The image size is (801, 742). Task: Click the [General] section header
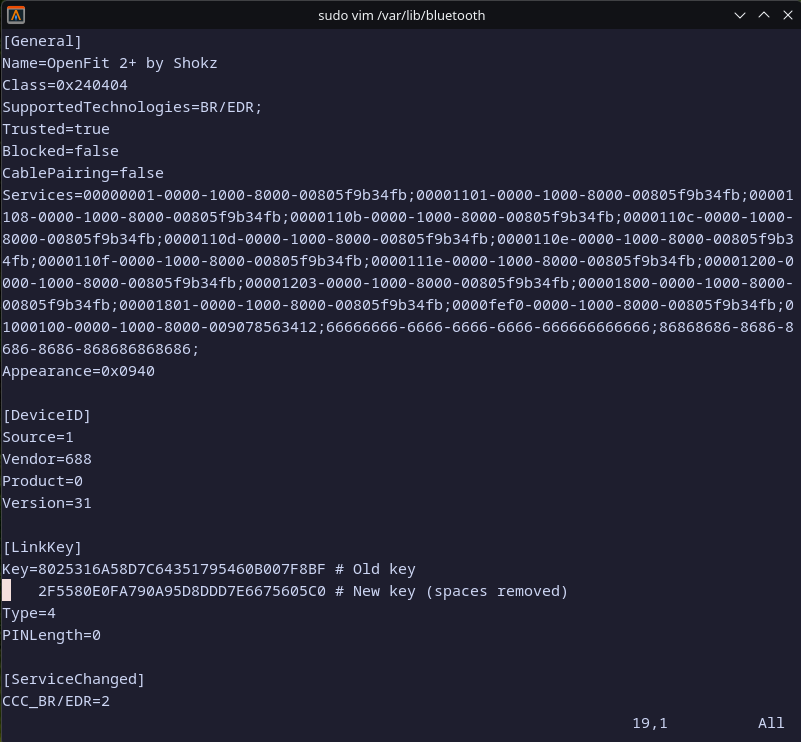pos(42,41)
